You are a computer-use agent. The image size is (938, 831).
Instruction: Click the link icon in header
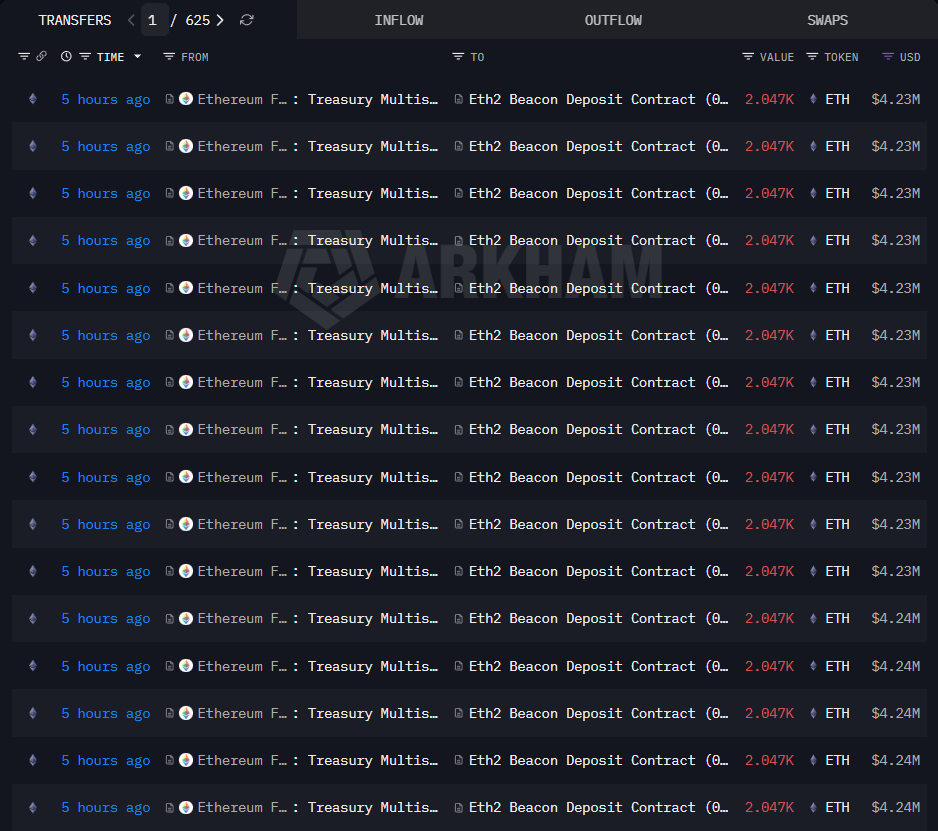pos(41,57)
